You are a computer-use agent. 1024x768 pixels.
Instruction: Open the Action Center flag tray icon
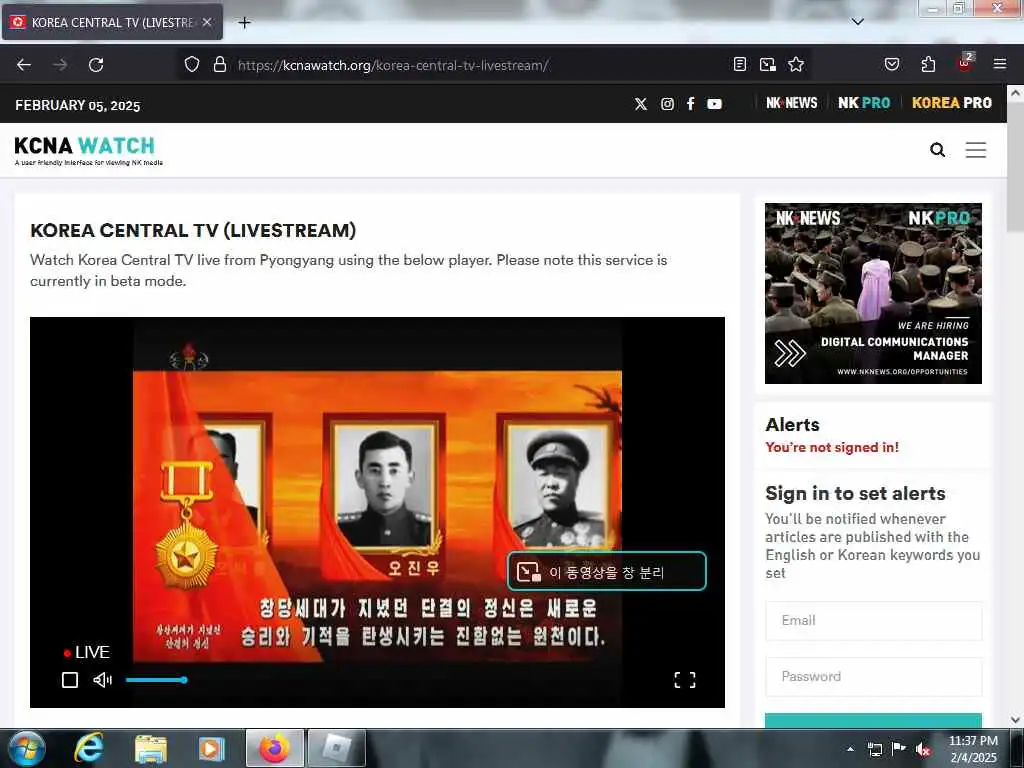(x=899, y=749)
